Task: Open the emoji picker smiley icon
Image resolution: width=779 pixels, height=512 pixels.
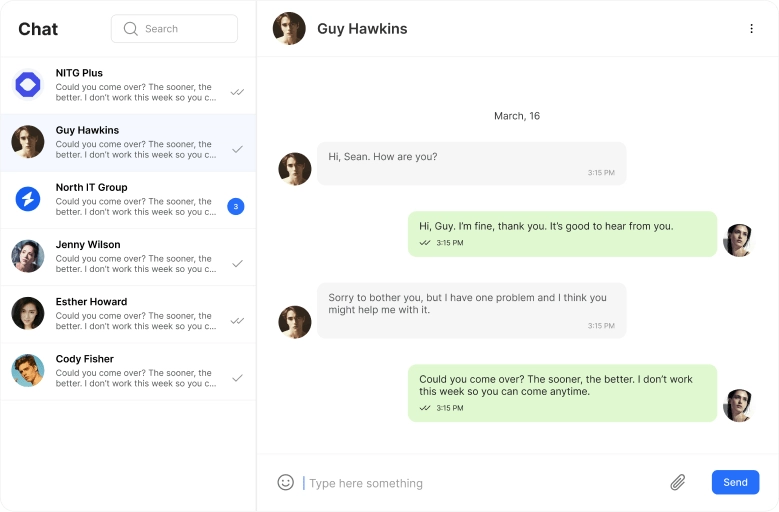Action: pos(285,482)
